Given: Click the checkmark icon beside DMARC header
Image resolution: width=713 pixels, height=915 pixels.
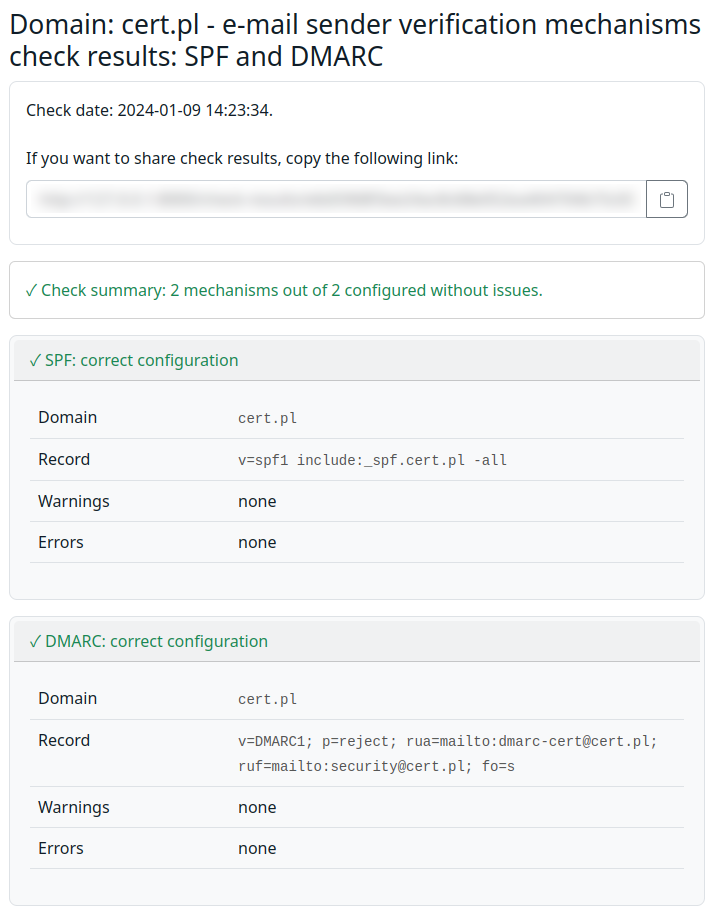Looking at the screenshot, I should [35, 641].
